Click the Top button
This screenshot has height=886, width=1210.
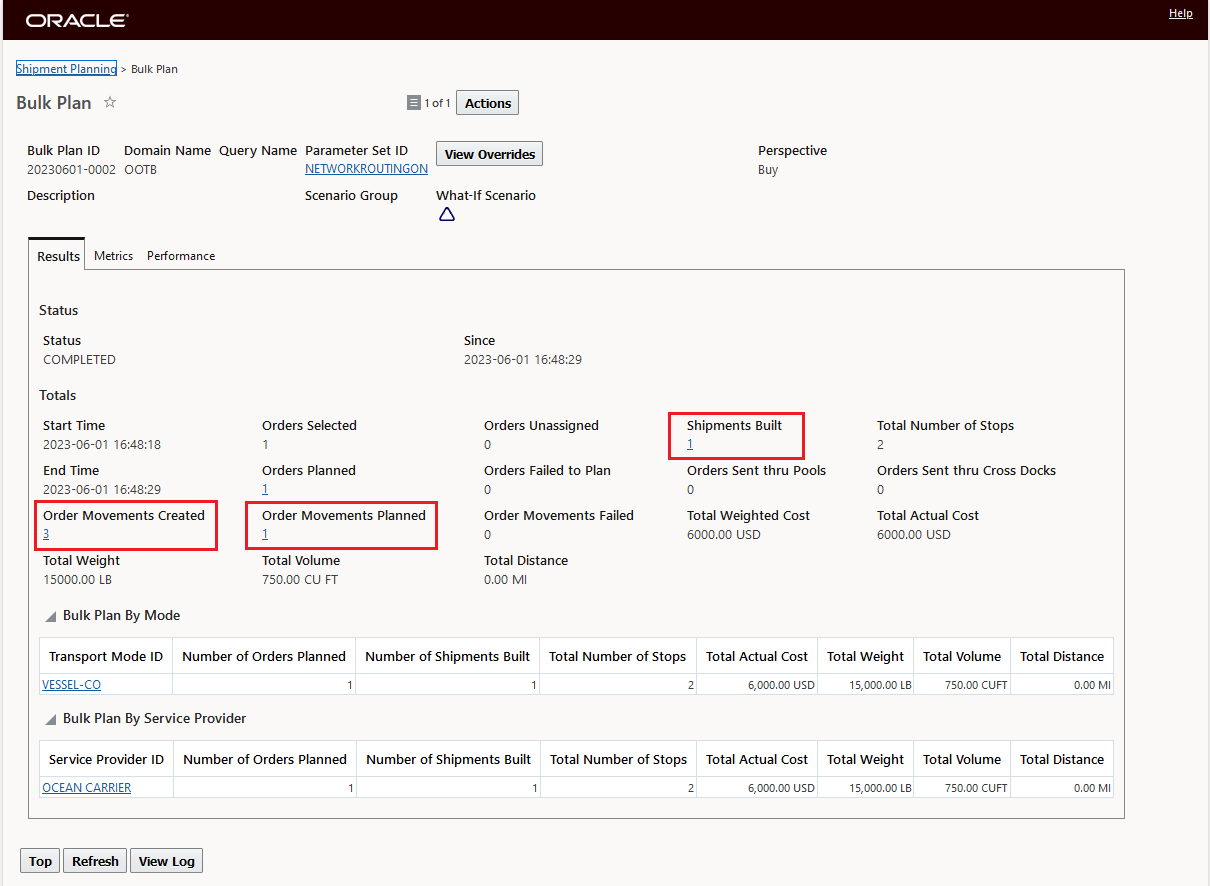[x=40, y=861]
